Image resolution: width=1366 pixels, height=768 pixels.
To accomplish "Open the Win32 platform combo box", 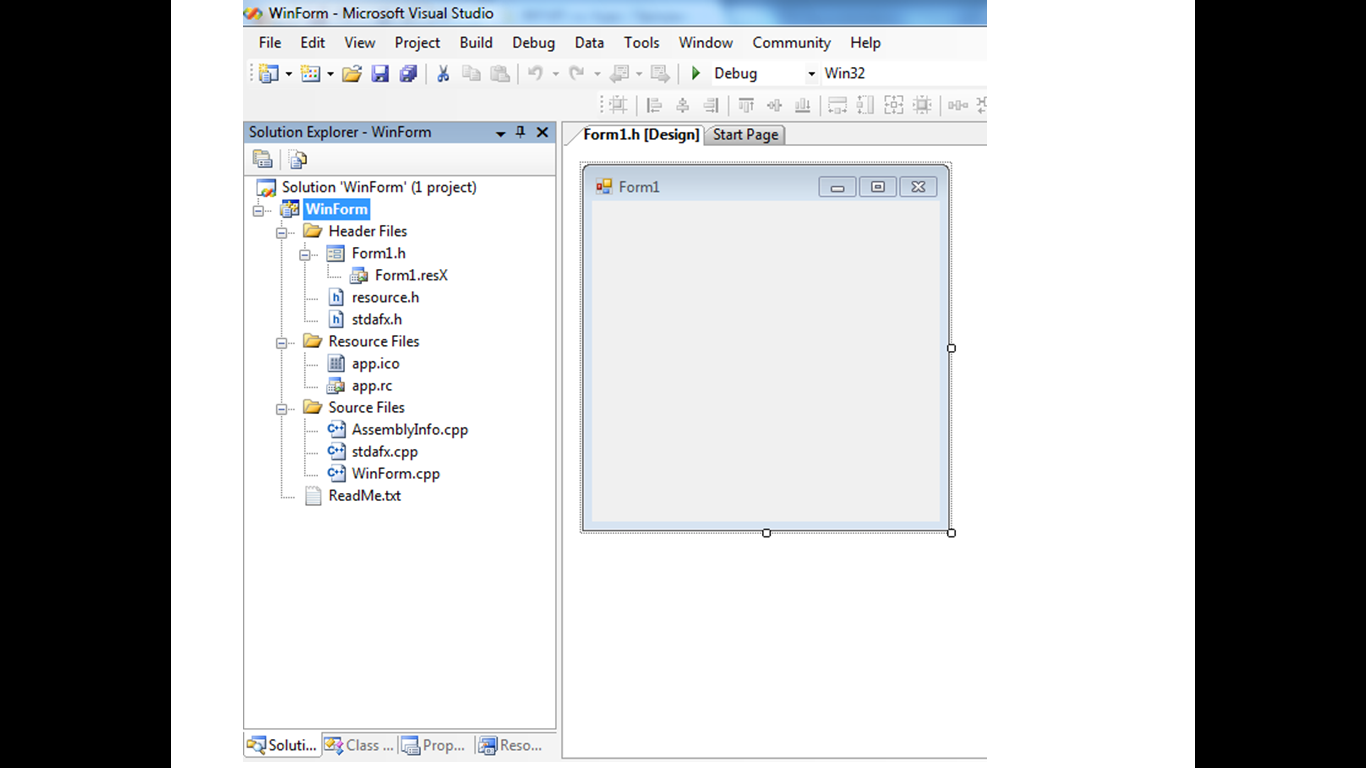I will 905,73.
